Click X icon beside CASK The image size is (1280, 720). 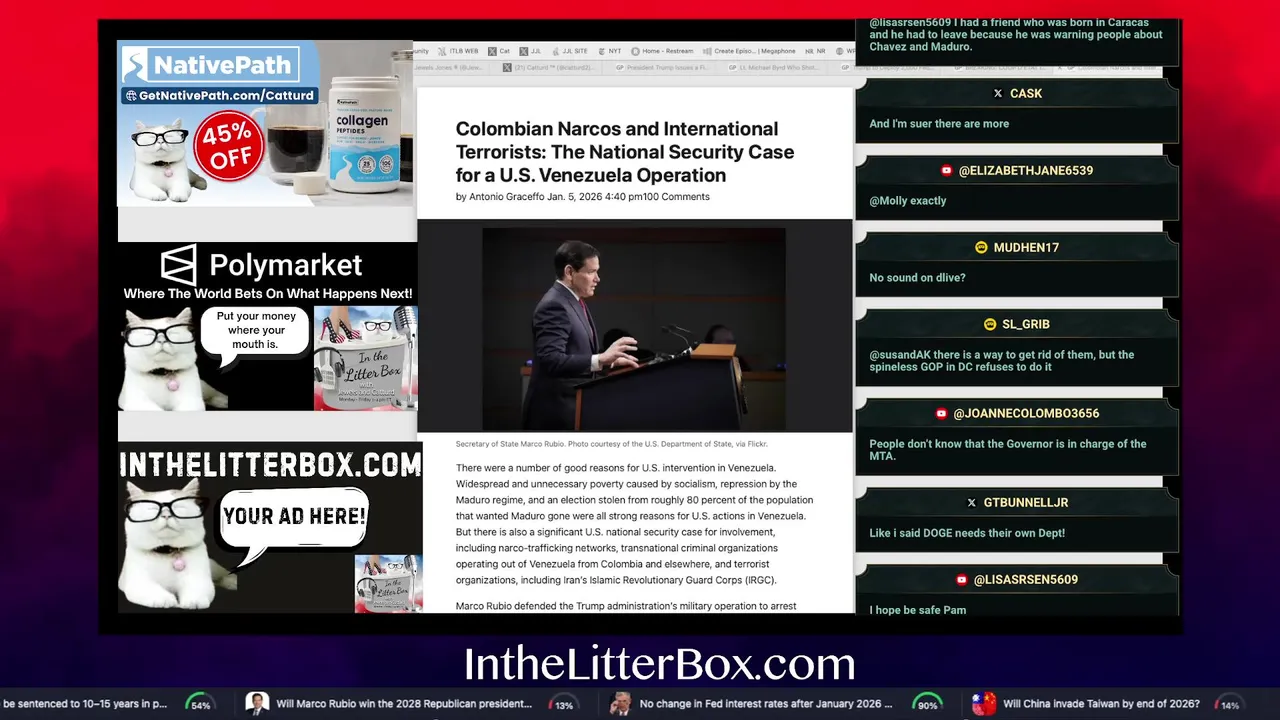(x=997, y=93)
